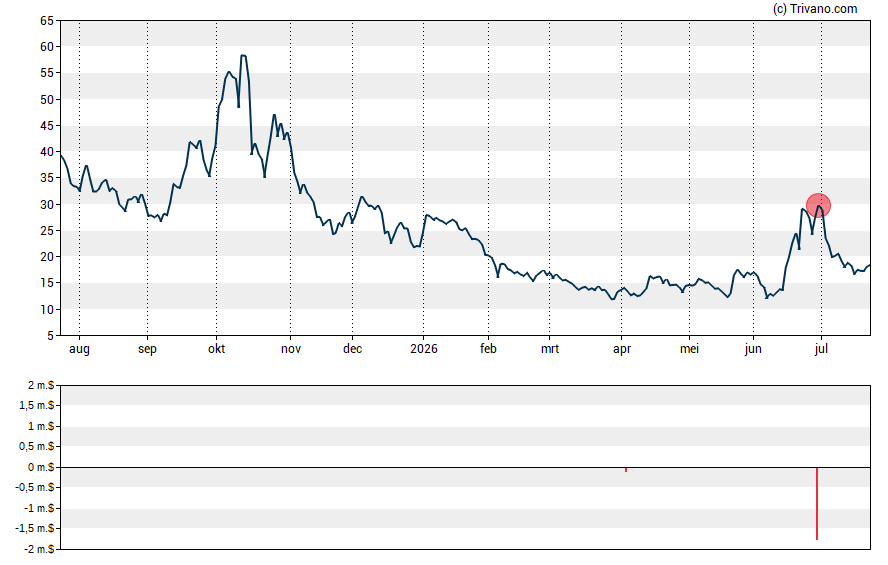Click the (c) Trivano.com watermark text
The width and height of the screenshot is (888, 565).
pyautogui.click(x=815, y=8)
